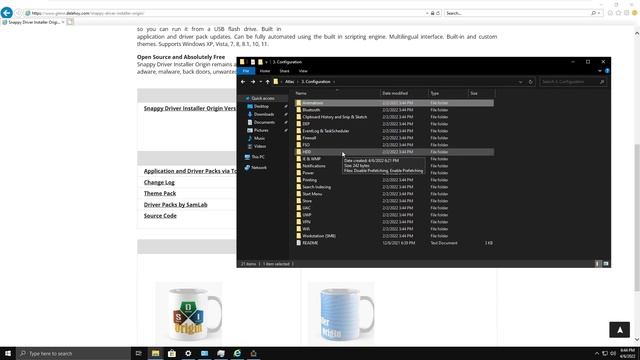The height and width of the screenshot is (360, 640).
Task: Open the VPN folder
Action: [x=306, y=222]
